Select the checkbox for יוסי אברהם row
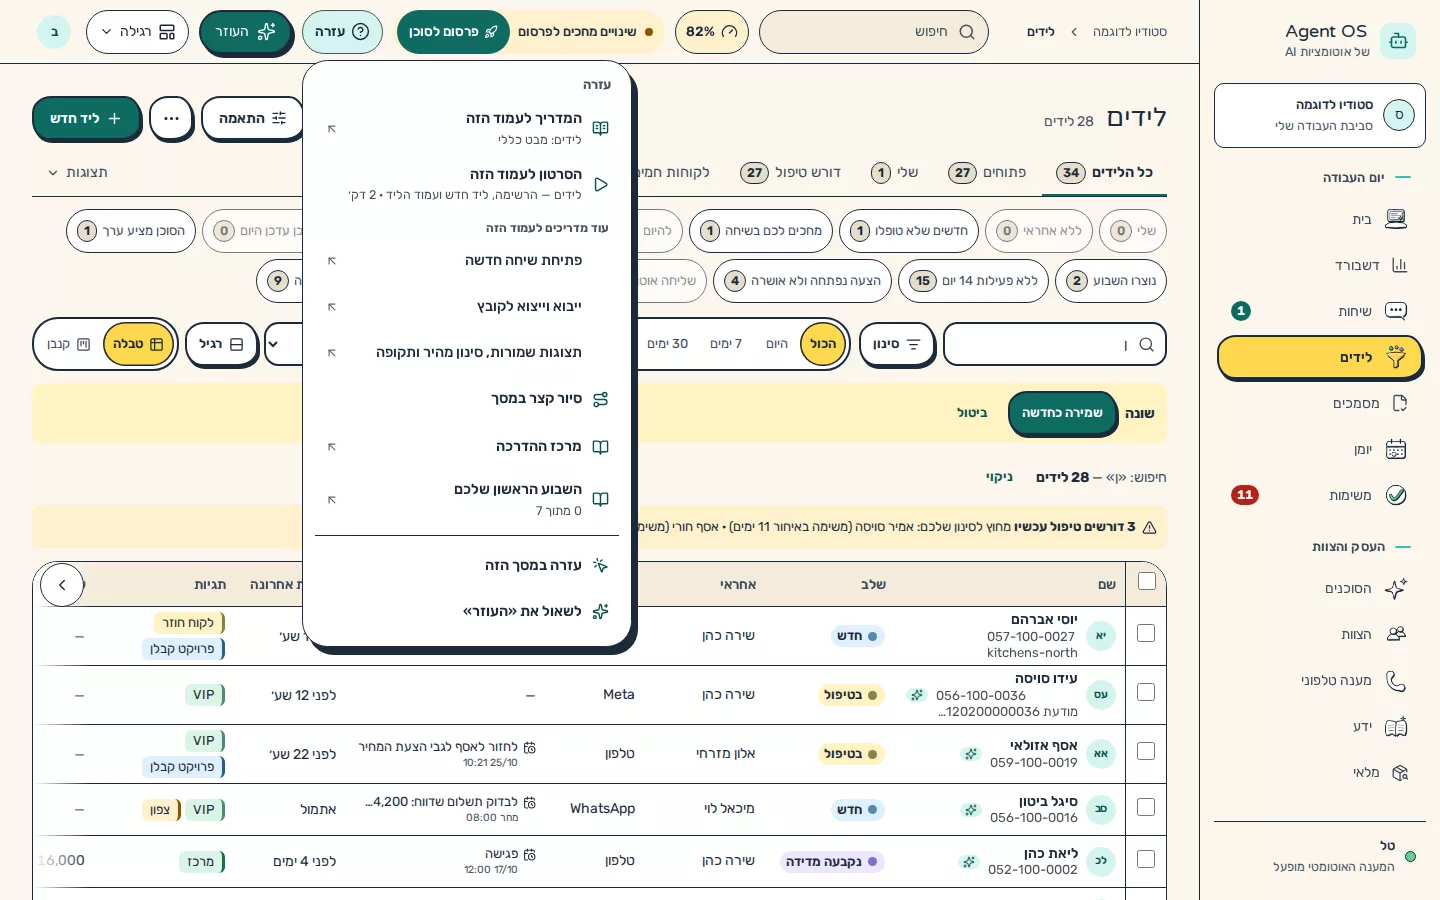The image size is (1440, 900). pyautogui.click(x=1146, y=633)
